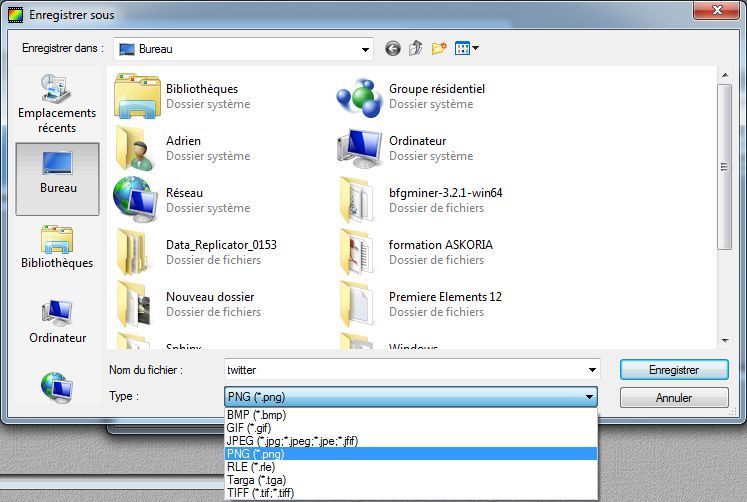Choose TIFF (*.tif;*.tiff) from the list
Viewport: 747px width, 502px height.
coord(260,493)
